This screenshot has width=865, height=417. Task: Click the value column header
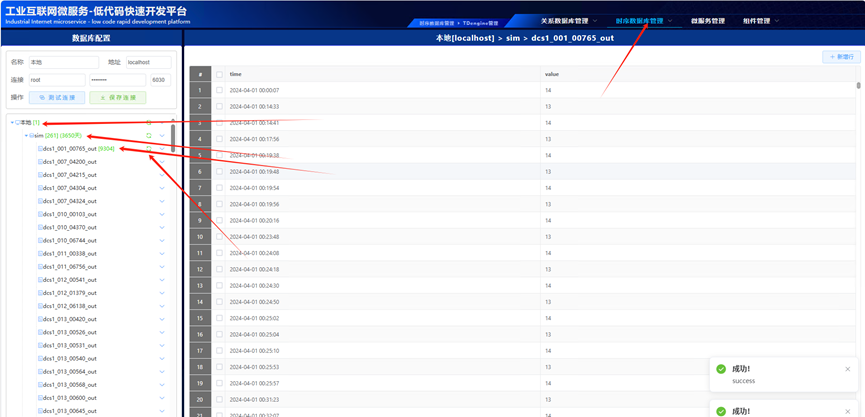(x=698, y=74)
